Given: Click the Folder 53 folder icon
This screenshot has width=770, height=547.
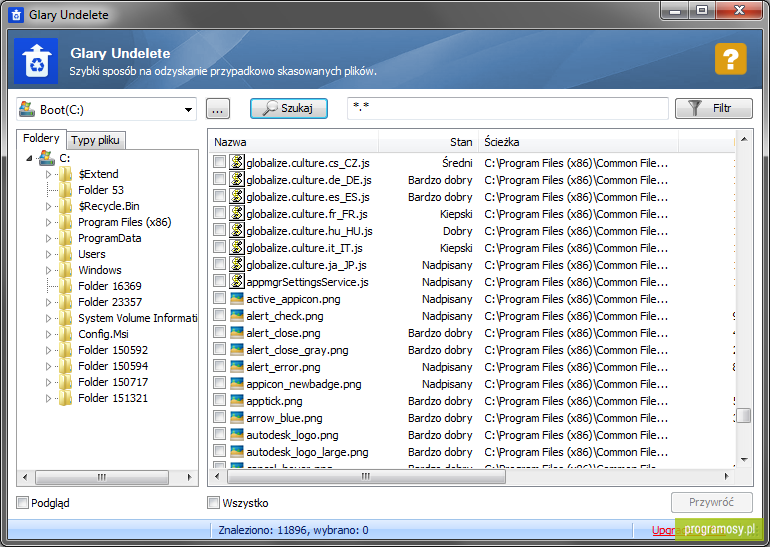Looking at the screenshot, I should (x=65, y=190).
